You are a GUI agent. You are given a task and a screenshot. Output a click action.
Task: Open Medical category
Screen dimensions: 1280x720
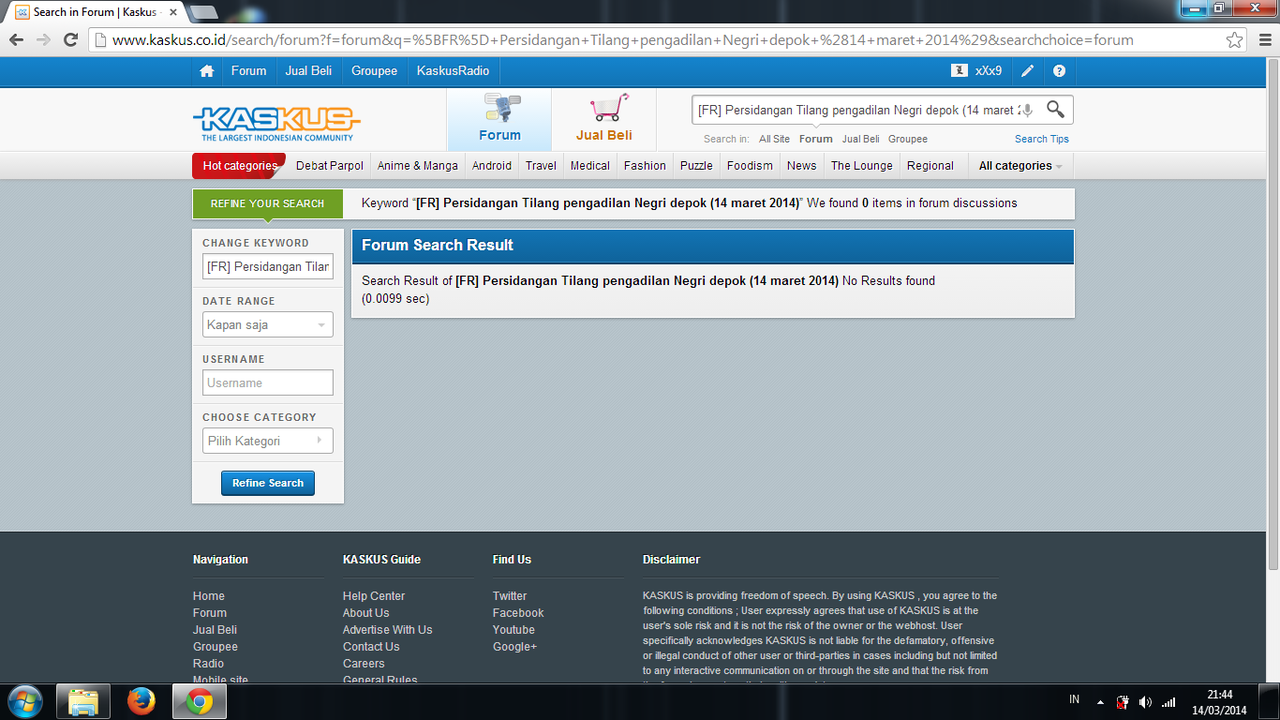pos(590,166)
